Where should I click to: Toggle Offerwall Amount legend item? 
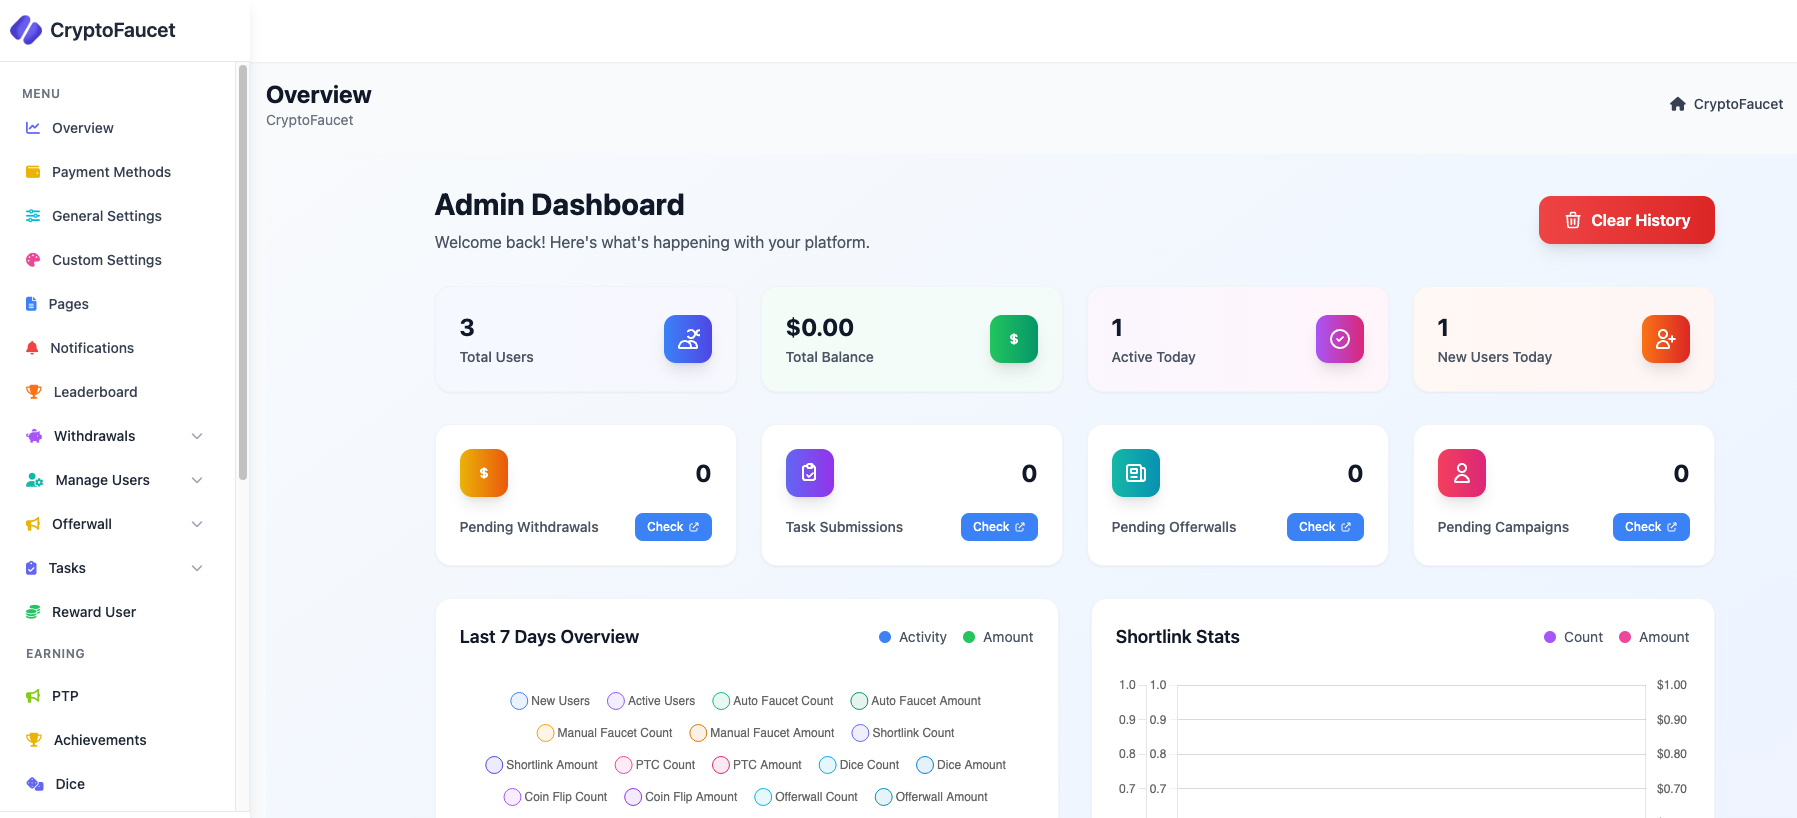point(931,797)
